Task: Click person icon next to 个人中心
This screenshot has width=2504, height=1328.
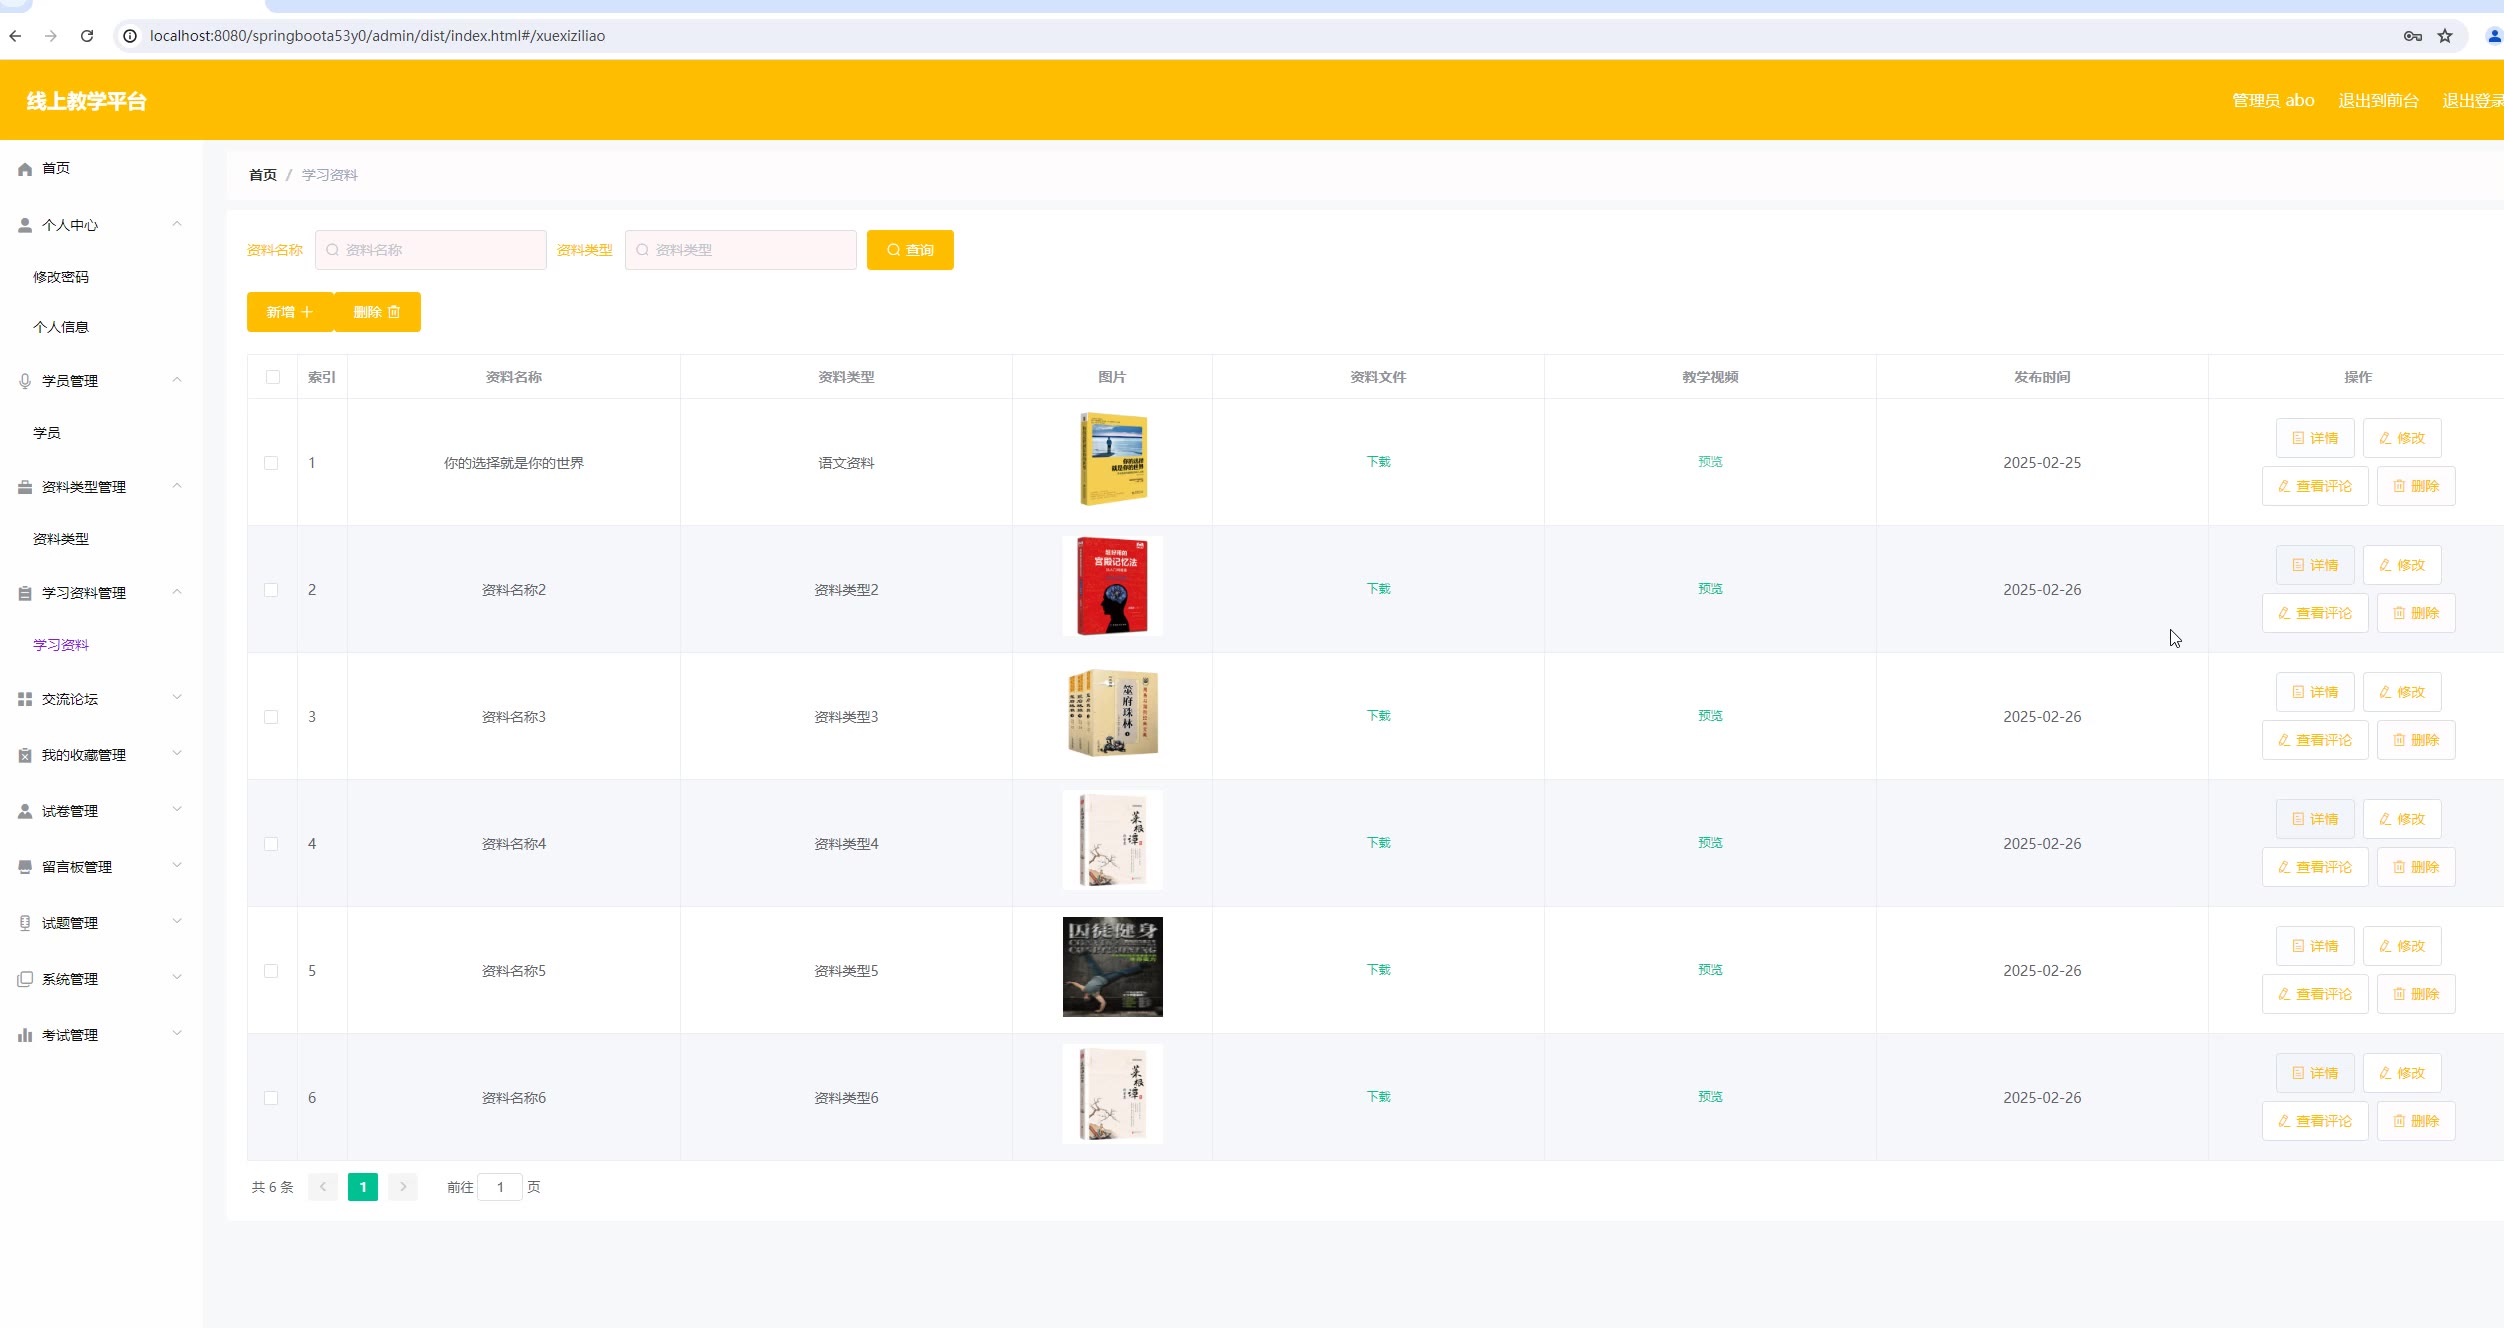Action: [x=25, y=225]
